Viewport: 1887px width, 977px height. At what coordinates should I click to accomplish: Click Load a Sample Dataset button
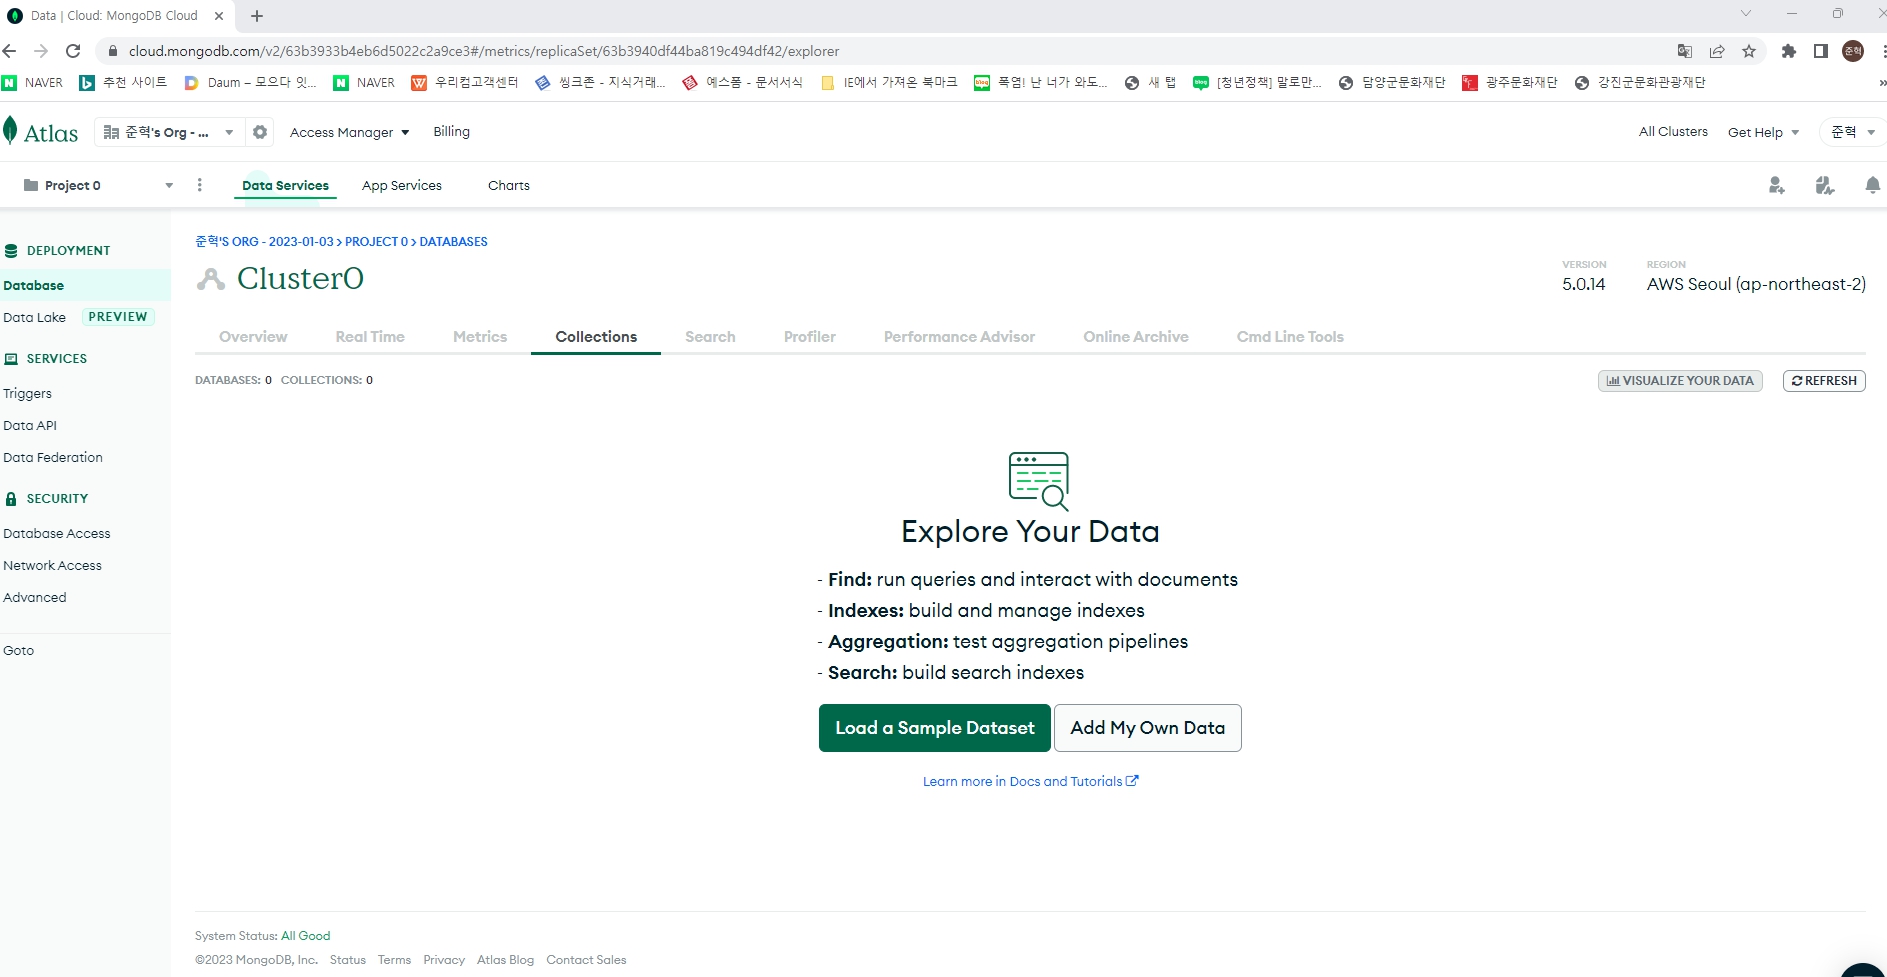tap(935, 728)
